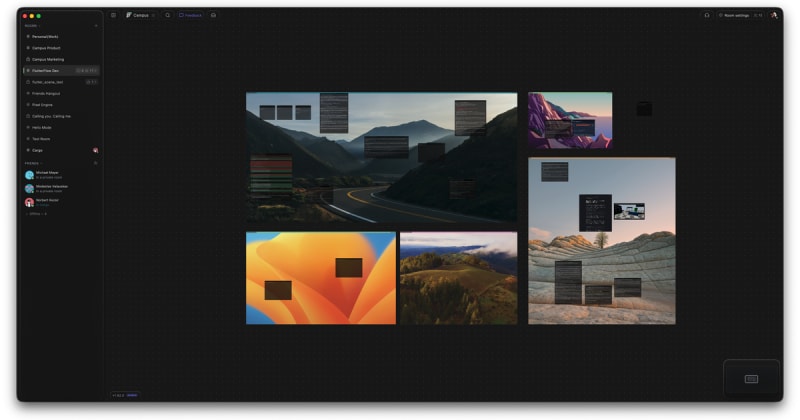Expand the Offline friends list
Image resolution: width=800 pixels, height=420 pixels.
click(x=36, y=214)
